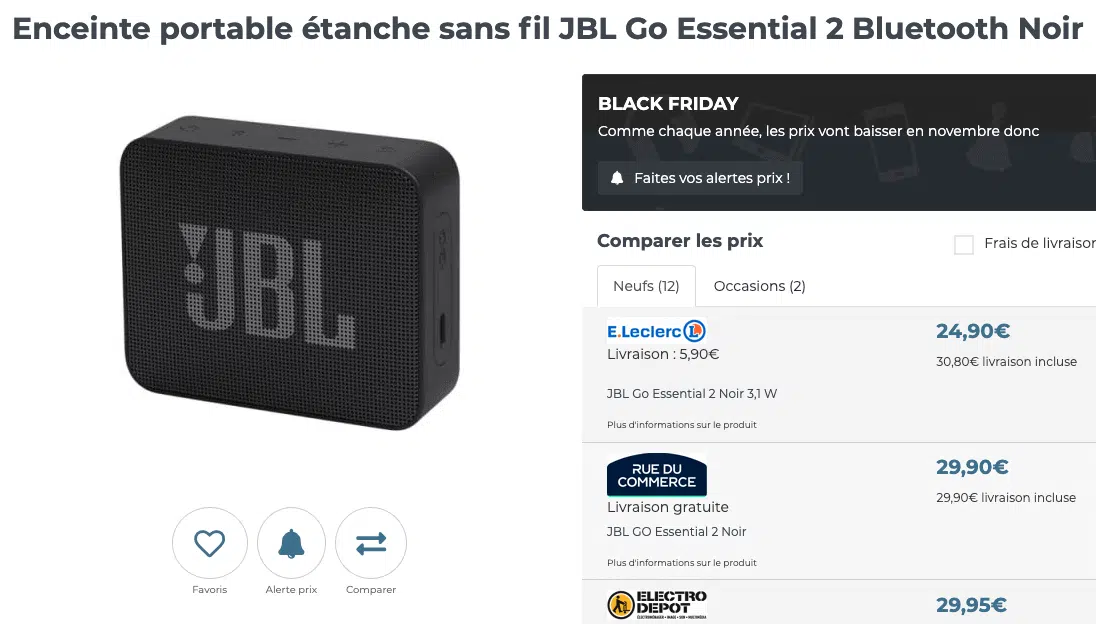Open the E.Leclerc store logo
Viewport: 1096px width, 624px height.
coord(656,330)
